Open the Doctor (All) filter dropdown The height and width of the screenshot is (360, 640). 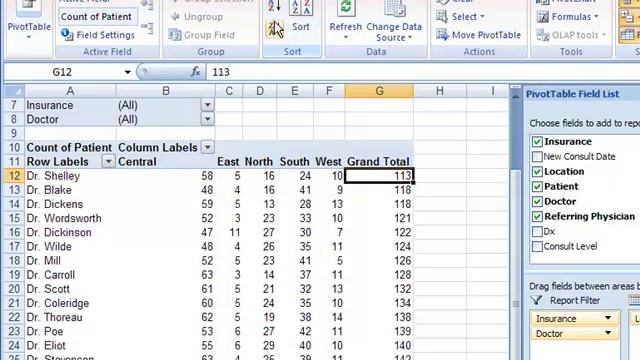(207, 119)
